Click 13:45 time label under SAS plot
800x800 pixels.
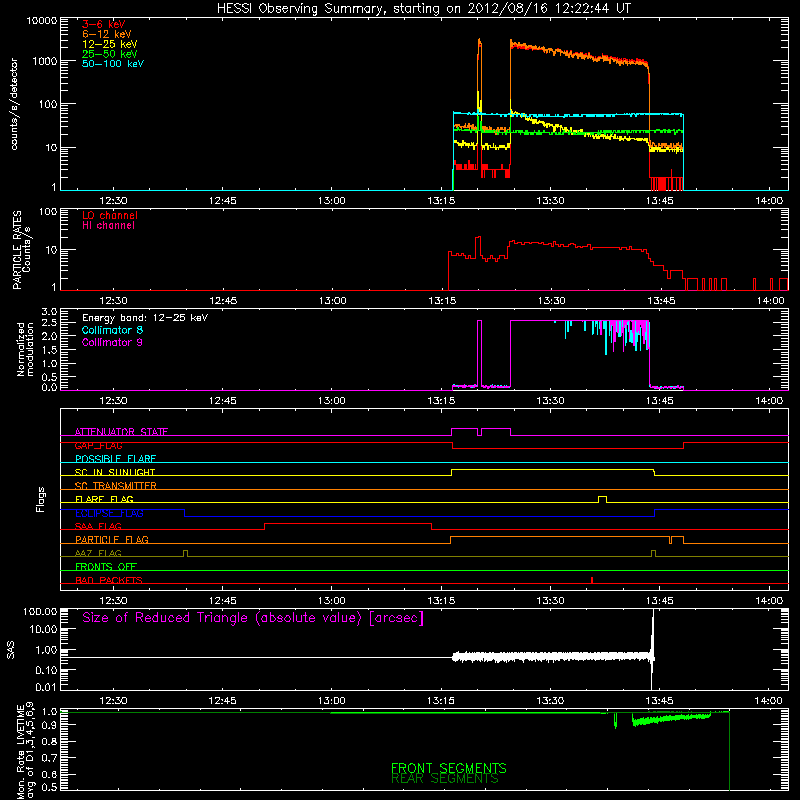660,701
